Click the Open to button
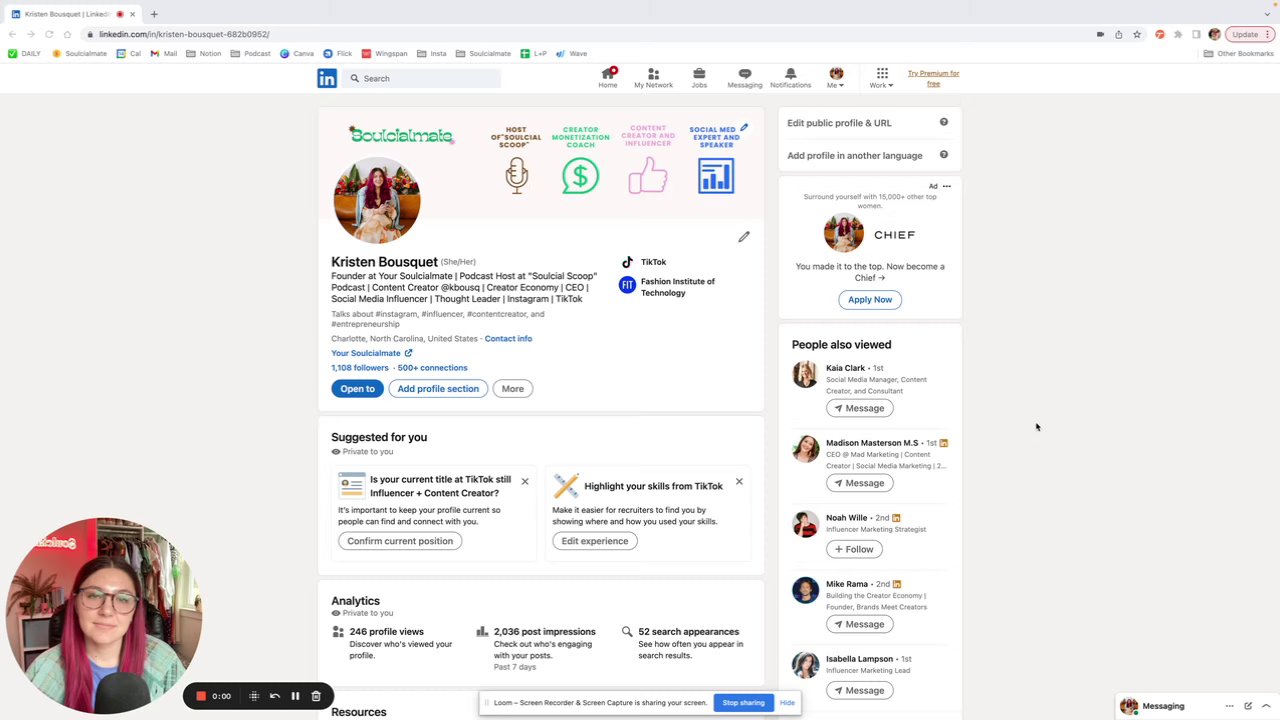The height and width of the screenshot is (720, 1280). pyautogui.click(x=357, y=389)
